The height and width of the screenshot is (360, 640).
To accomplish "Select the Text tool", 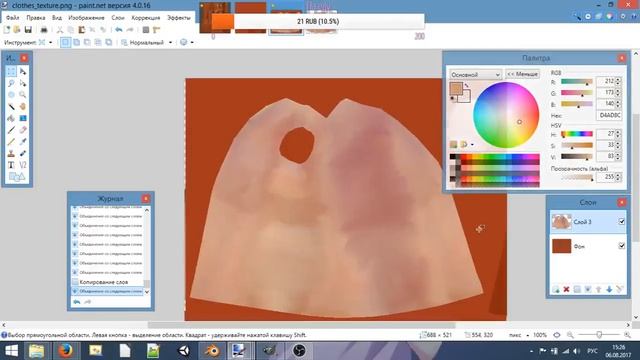I will coord(11,165).
